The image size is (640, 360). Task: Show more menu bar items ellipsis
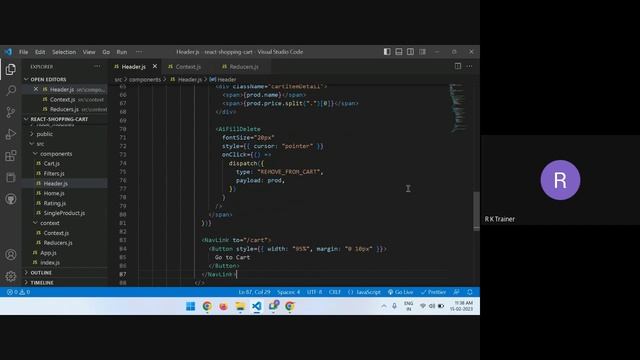pyautogui.click(x=139, y=52)
